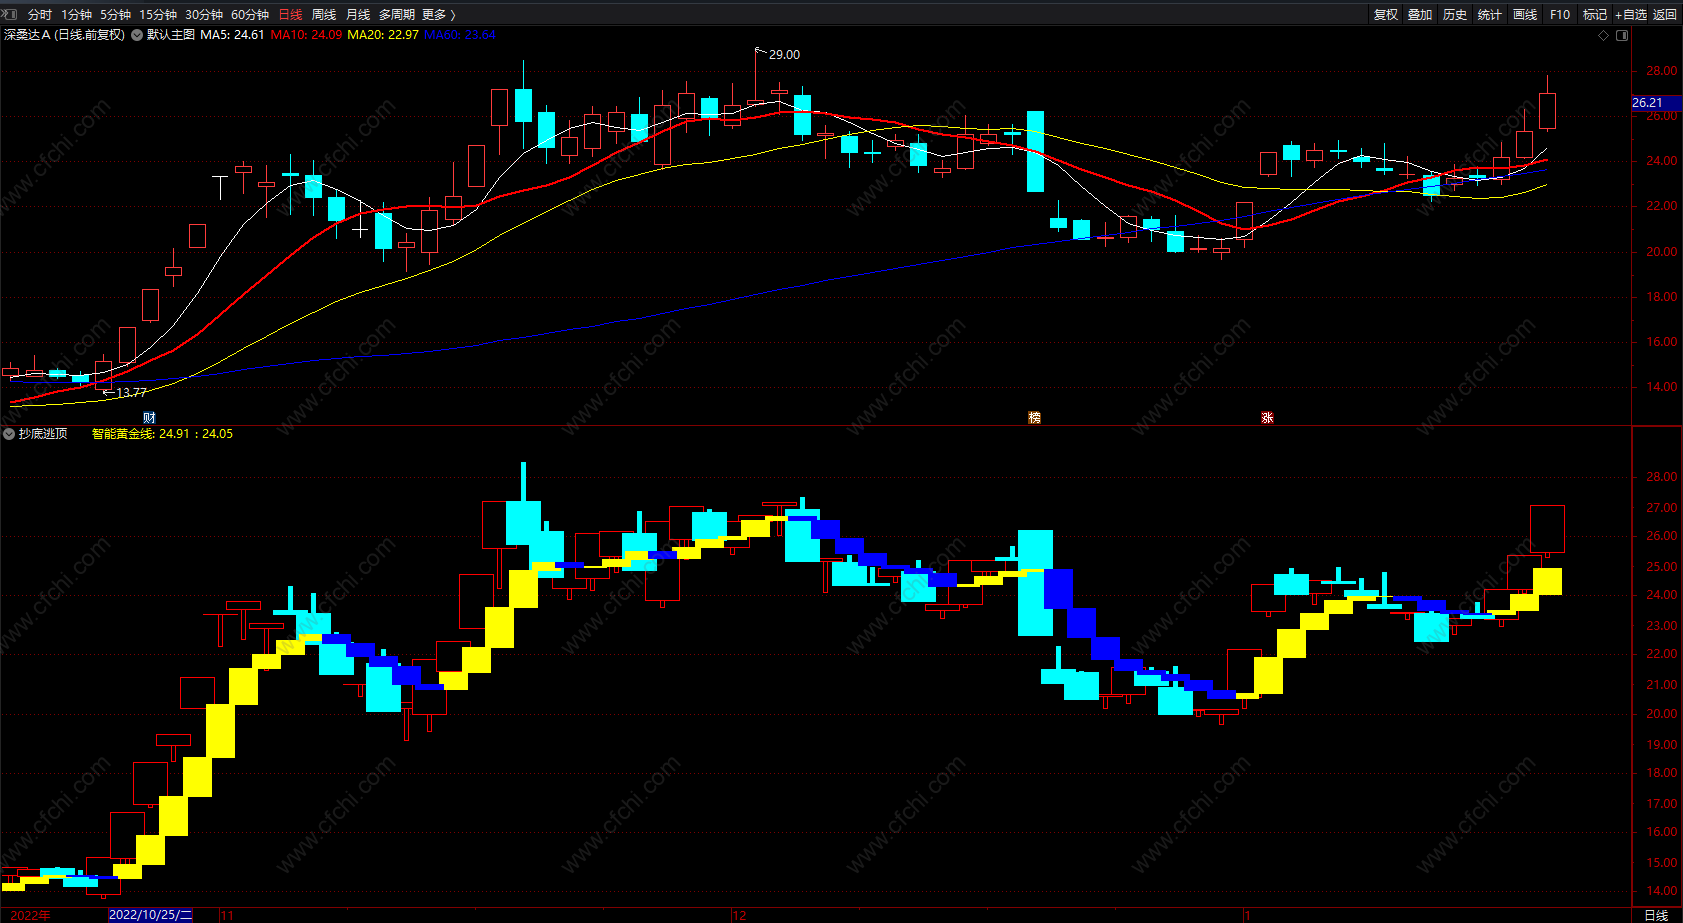Screen dimensions: 1683x923
Task: Select the 月线 monthly period tab
Action: [x=358, y=15]
